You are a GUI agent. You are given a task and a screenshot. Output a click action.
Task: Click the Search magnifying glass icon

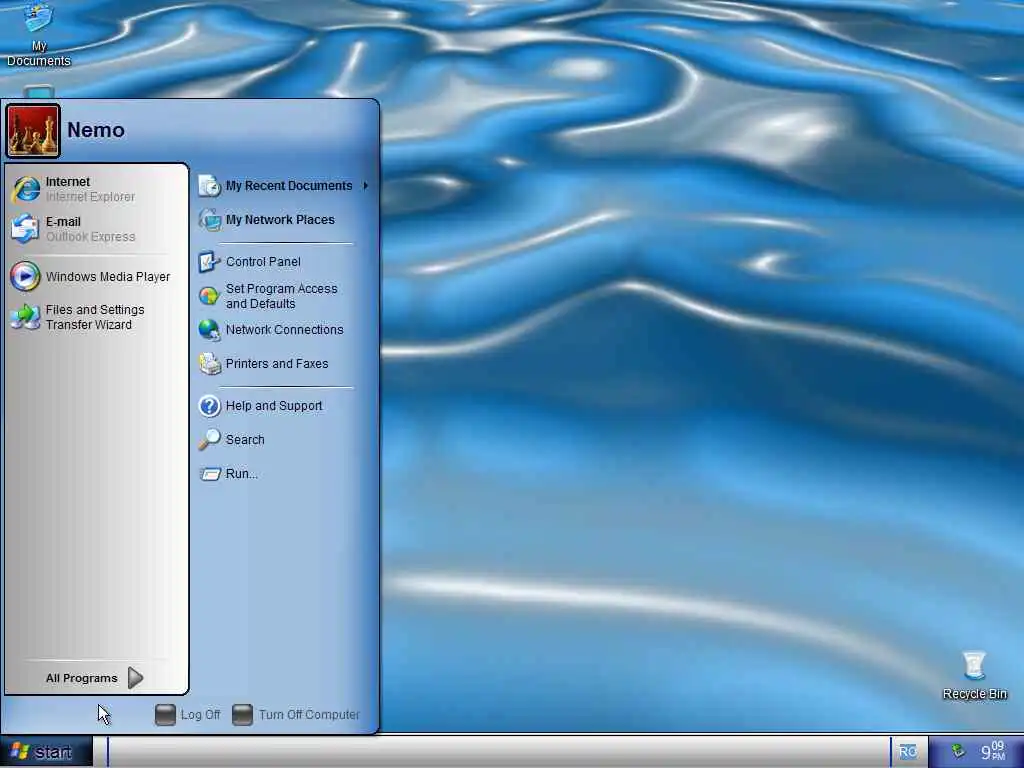pyautogui.click(x=210, y=440)
